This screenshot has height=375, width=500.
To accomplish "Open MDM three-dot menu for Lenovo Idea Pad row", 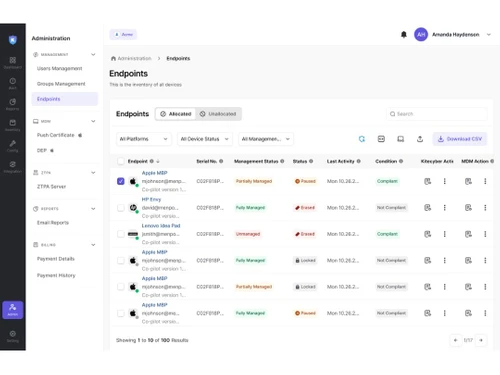I will [485, 234].
